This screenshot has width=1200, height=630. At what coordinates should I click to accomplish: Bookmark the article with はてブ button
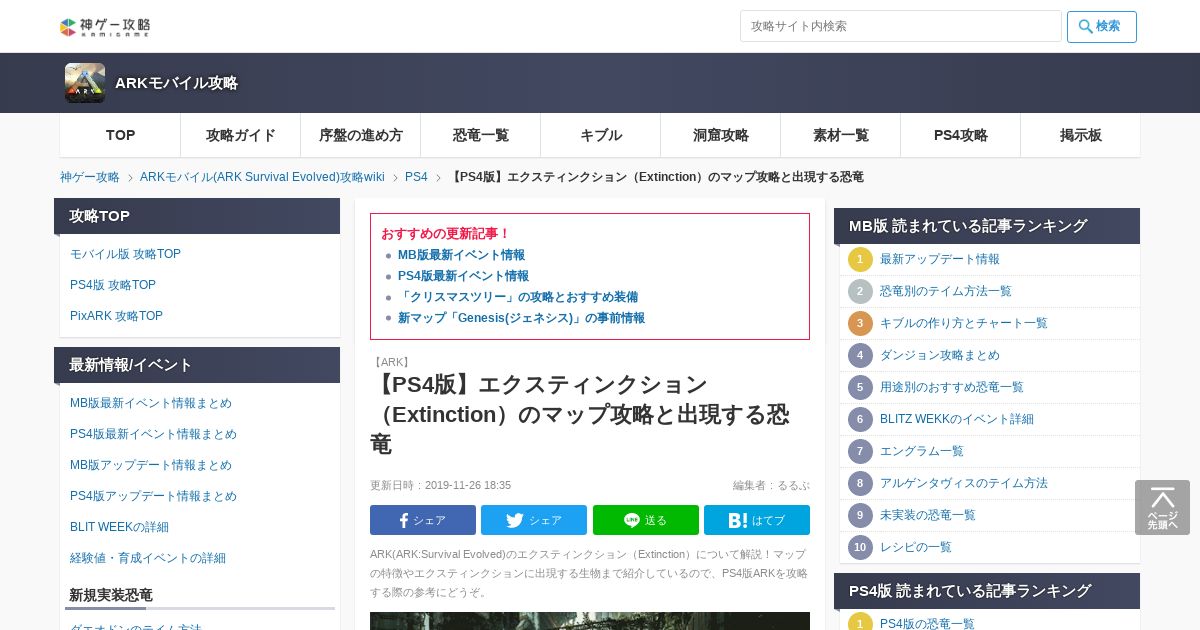click(757, 520)
